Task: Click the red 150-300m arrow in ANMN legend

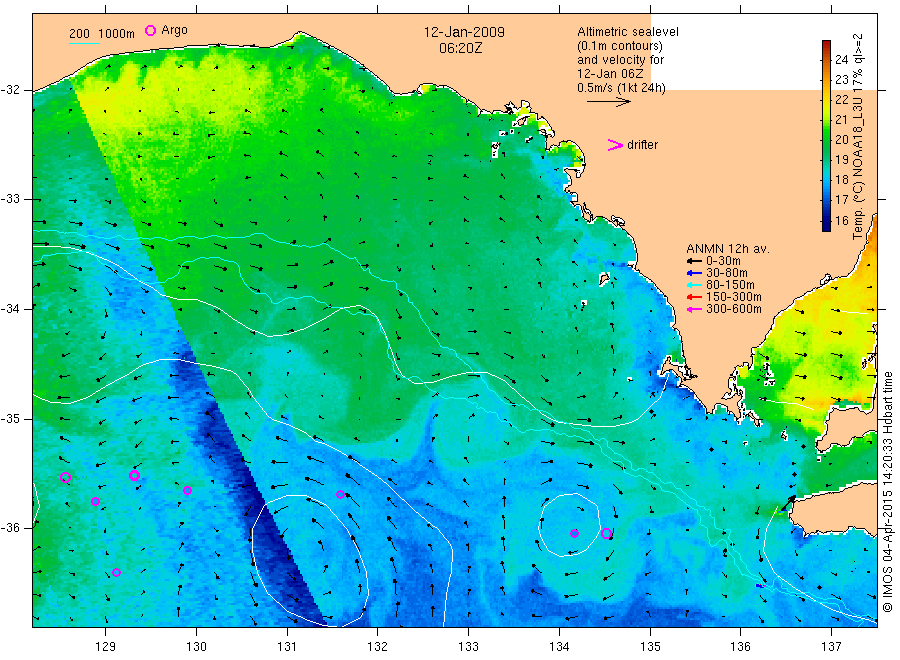Action: tap(694, 297)
